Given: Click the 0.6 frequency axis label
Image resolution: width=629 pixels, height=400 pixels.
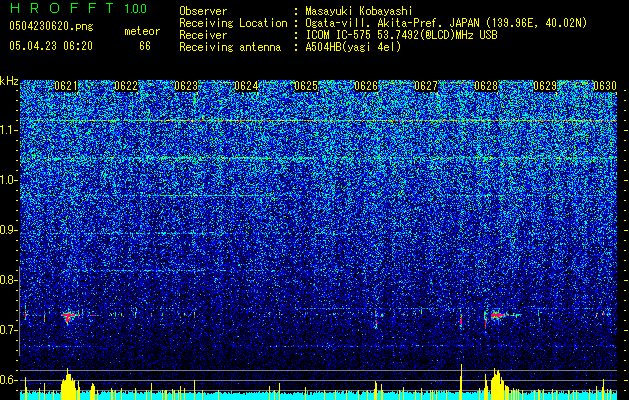Looking at the screenshot, I should tap(9, 380).
